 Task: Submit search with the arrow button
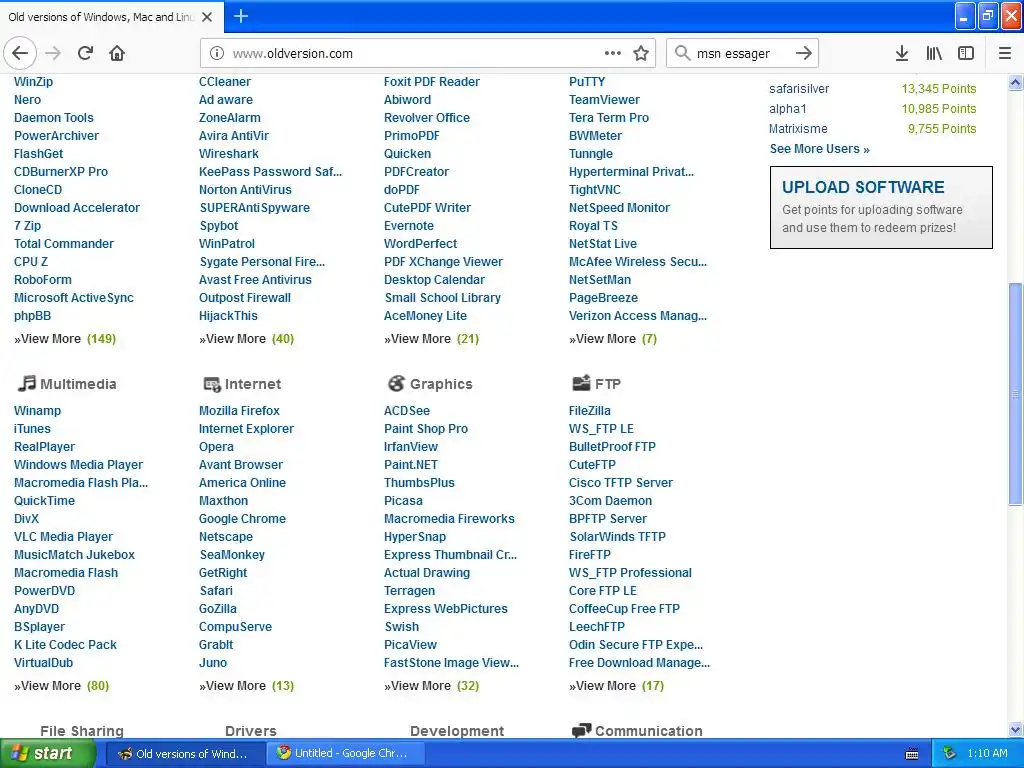(x=804, y=53)
